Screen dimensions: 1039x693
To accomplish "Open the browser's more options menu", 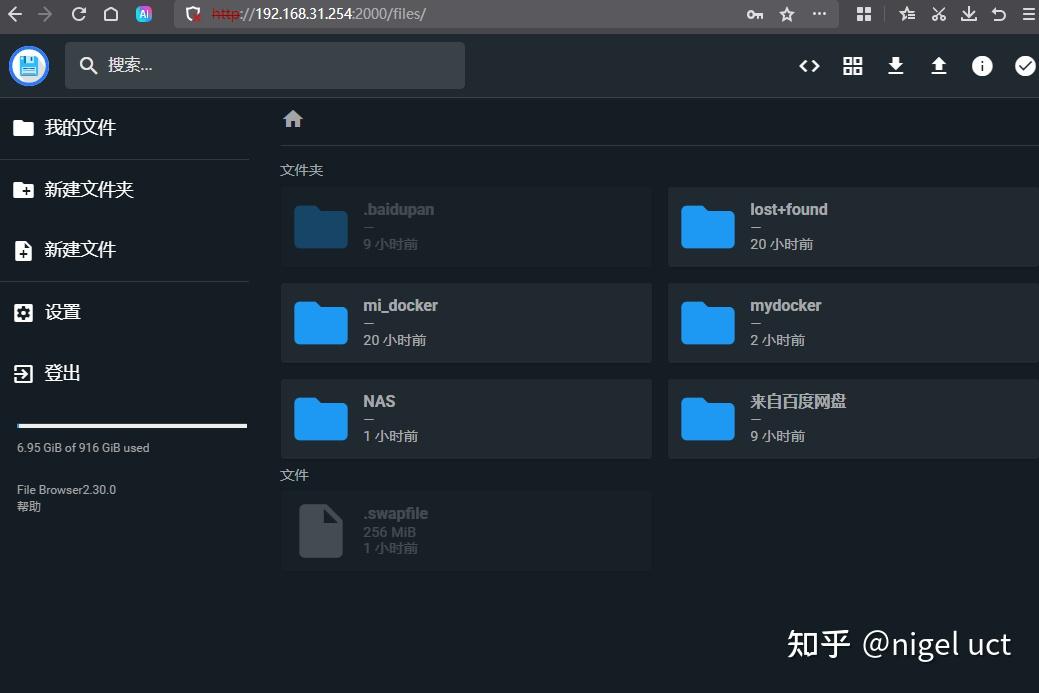I will pos(819,15).
